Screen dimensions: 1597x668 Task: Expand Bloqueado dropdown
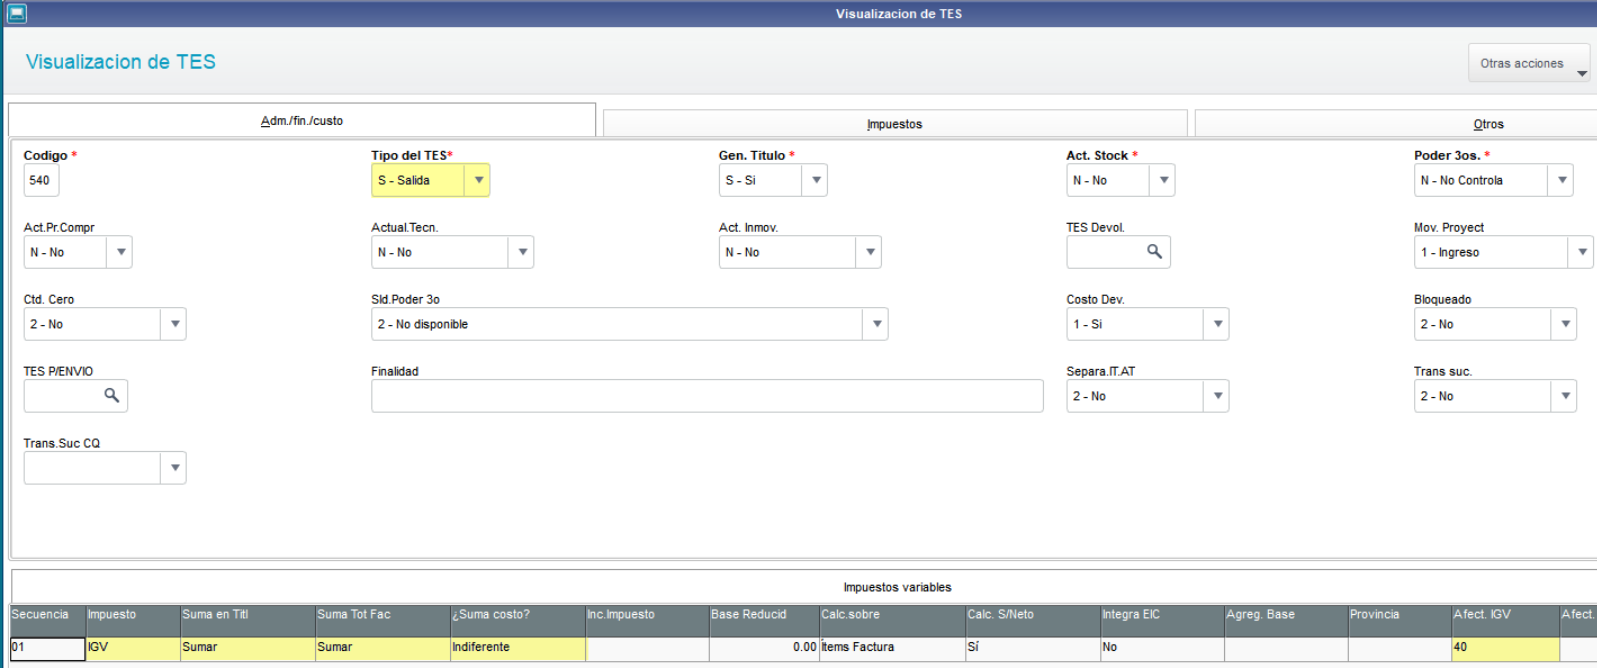coord(1565,324)
